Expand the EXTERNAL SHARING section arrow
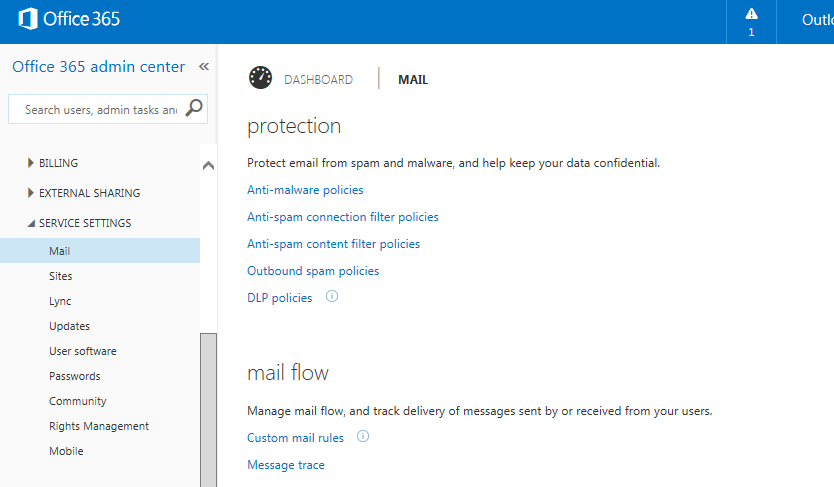Viewport: 834px width, 487px height. click(30, 192)
